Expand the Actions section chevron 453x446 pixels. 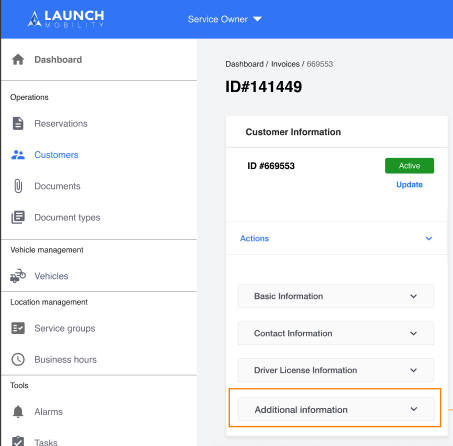429,238
